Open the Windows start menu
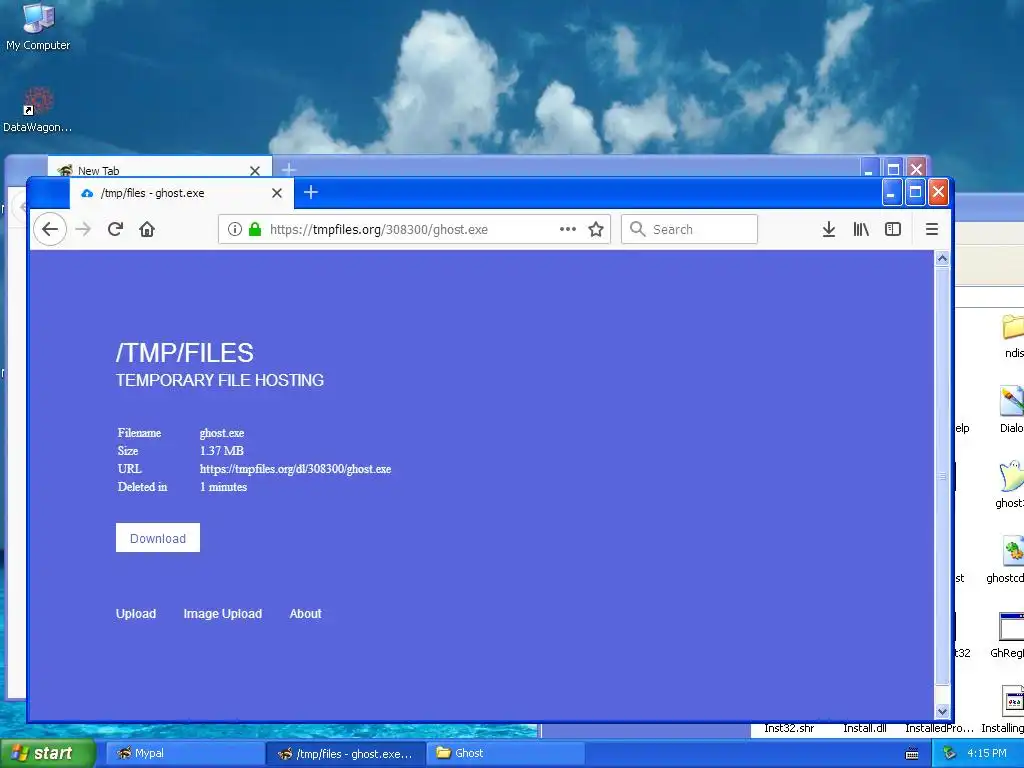Image resolution: width=1024 pixels, height=768 pixels. click(x=47, y=753)
